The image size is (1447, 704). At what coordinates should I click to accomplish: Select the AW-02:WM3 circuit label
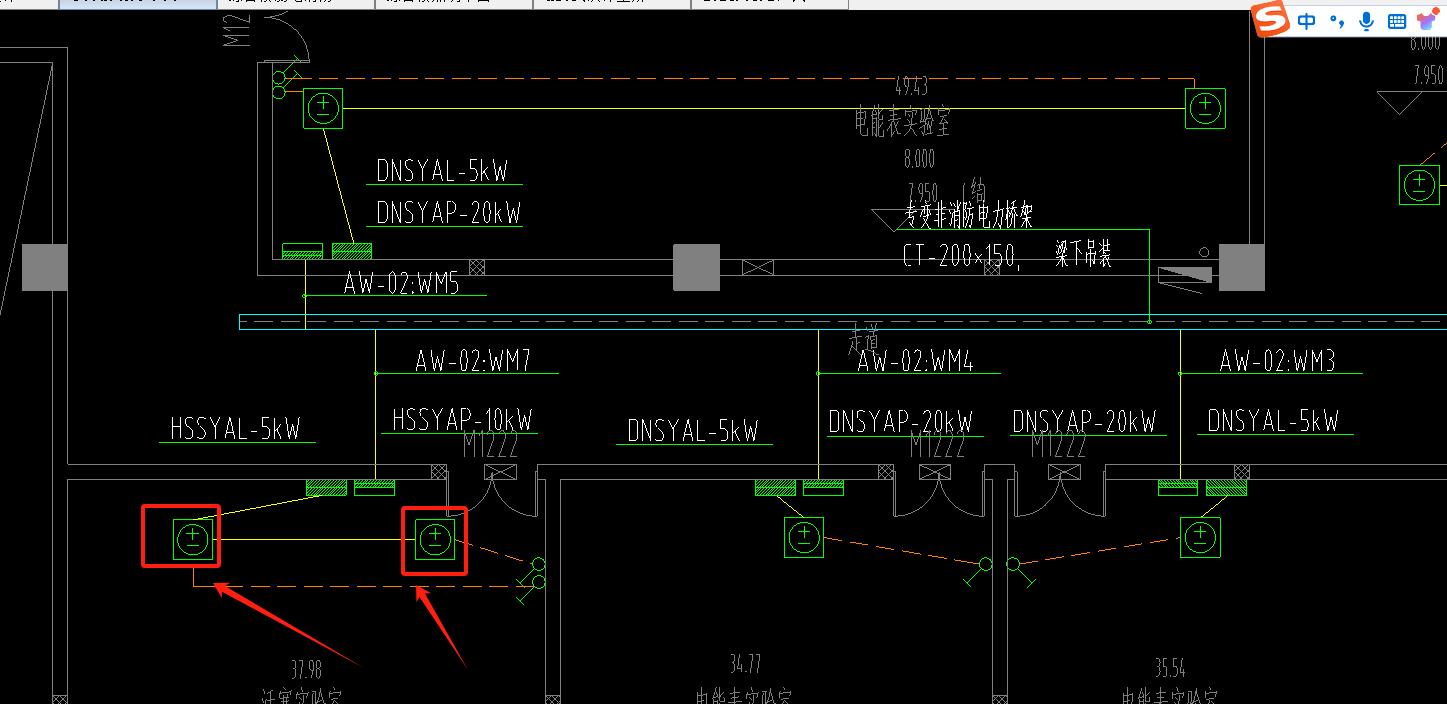tap(1277, 361)
